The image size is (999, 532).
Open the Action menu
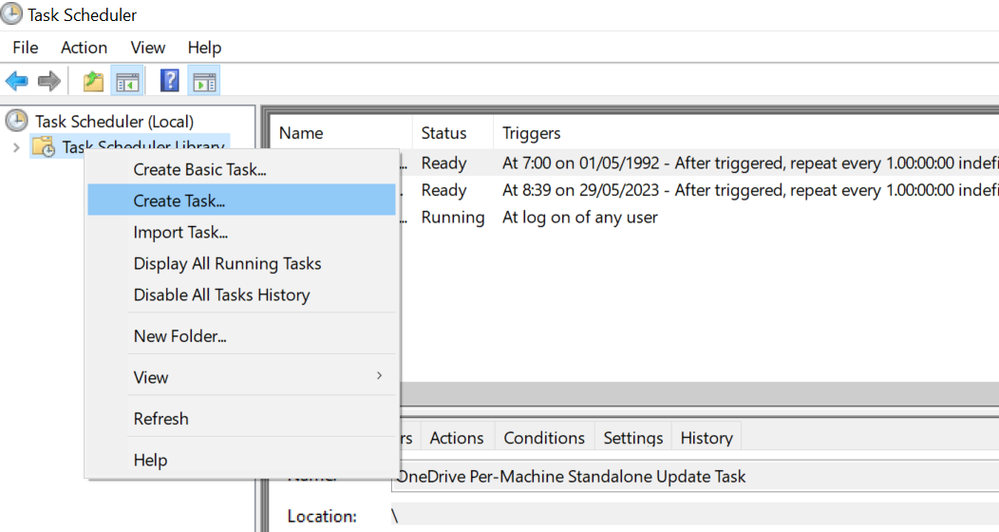pyautogui.click(x=84, y=47)
